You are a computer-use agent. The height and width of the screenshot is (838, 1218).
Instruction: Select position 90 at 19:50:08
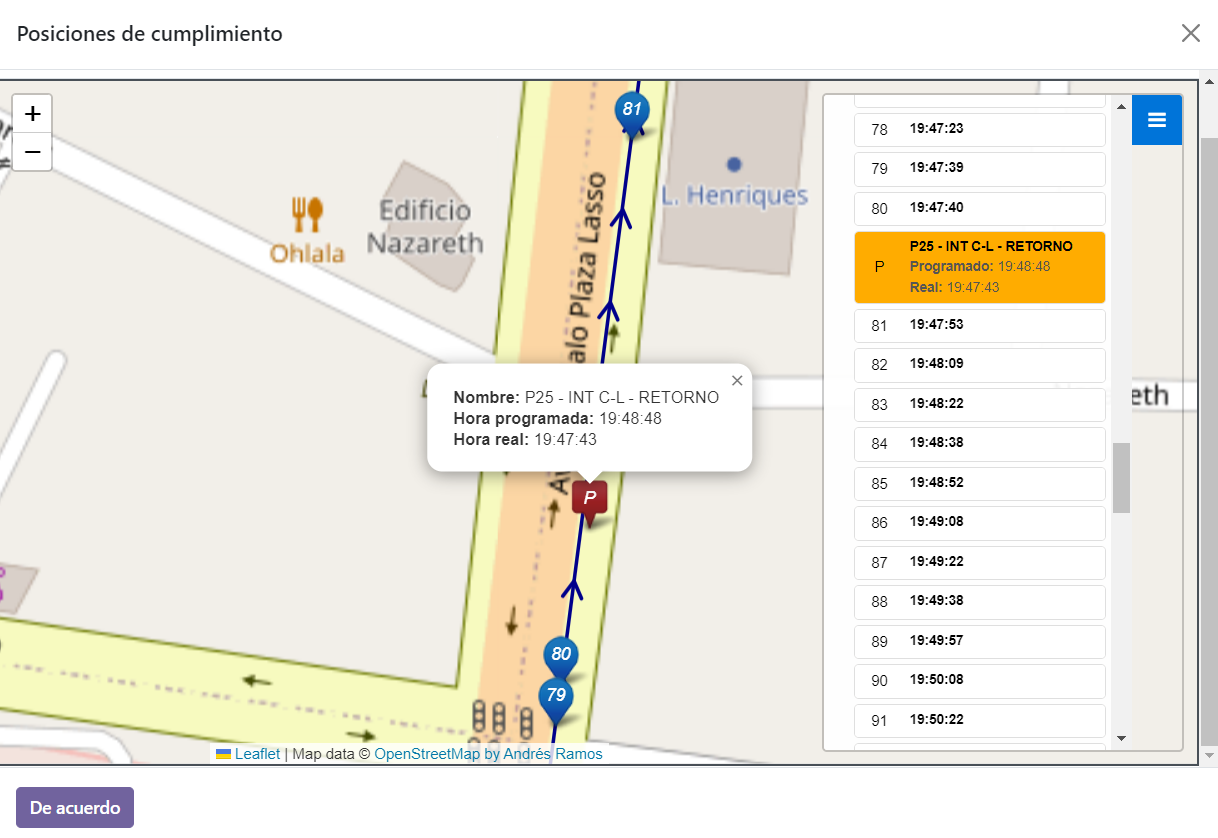[x=980, y=680]
